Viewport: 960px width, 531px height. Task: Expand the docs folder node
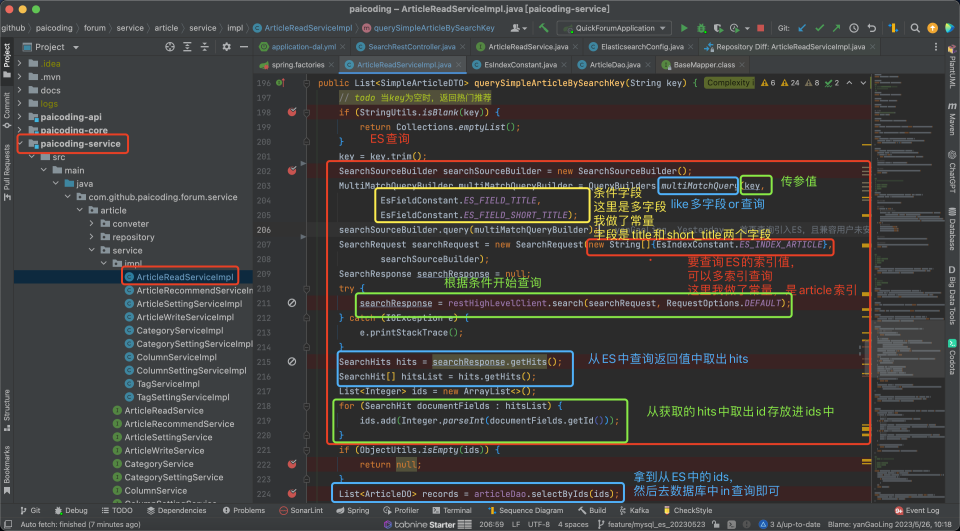(20, 91)
